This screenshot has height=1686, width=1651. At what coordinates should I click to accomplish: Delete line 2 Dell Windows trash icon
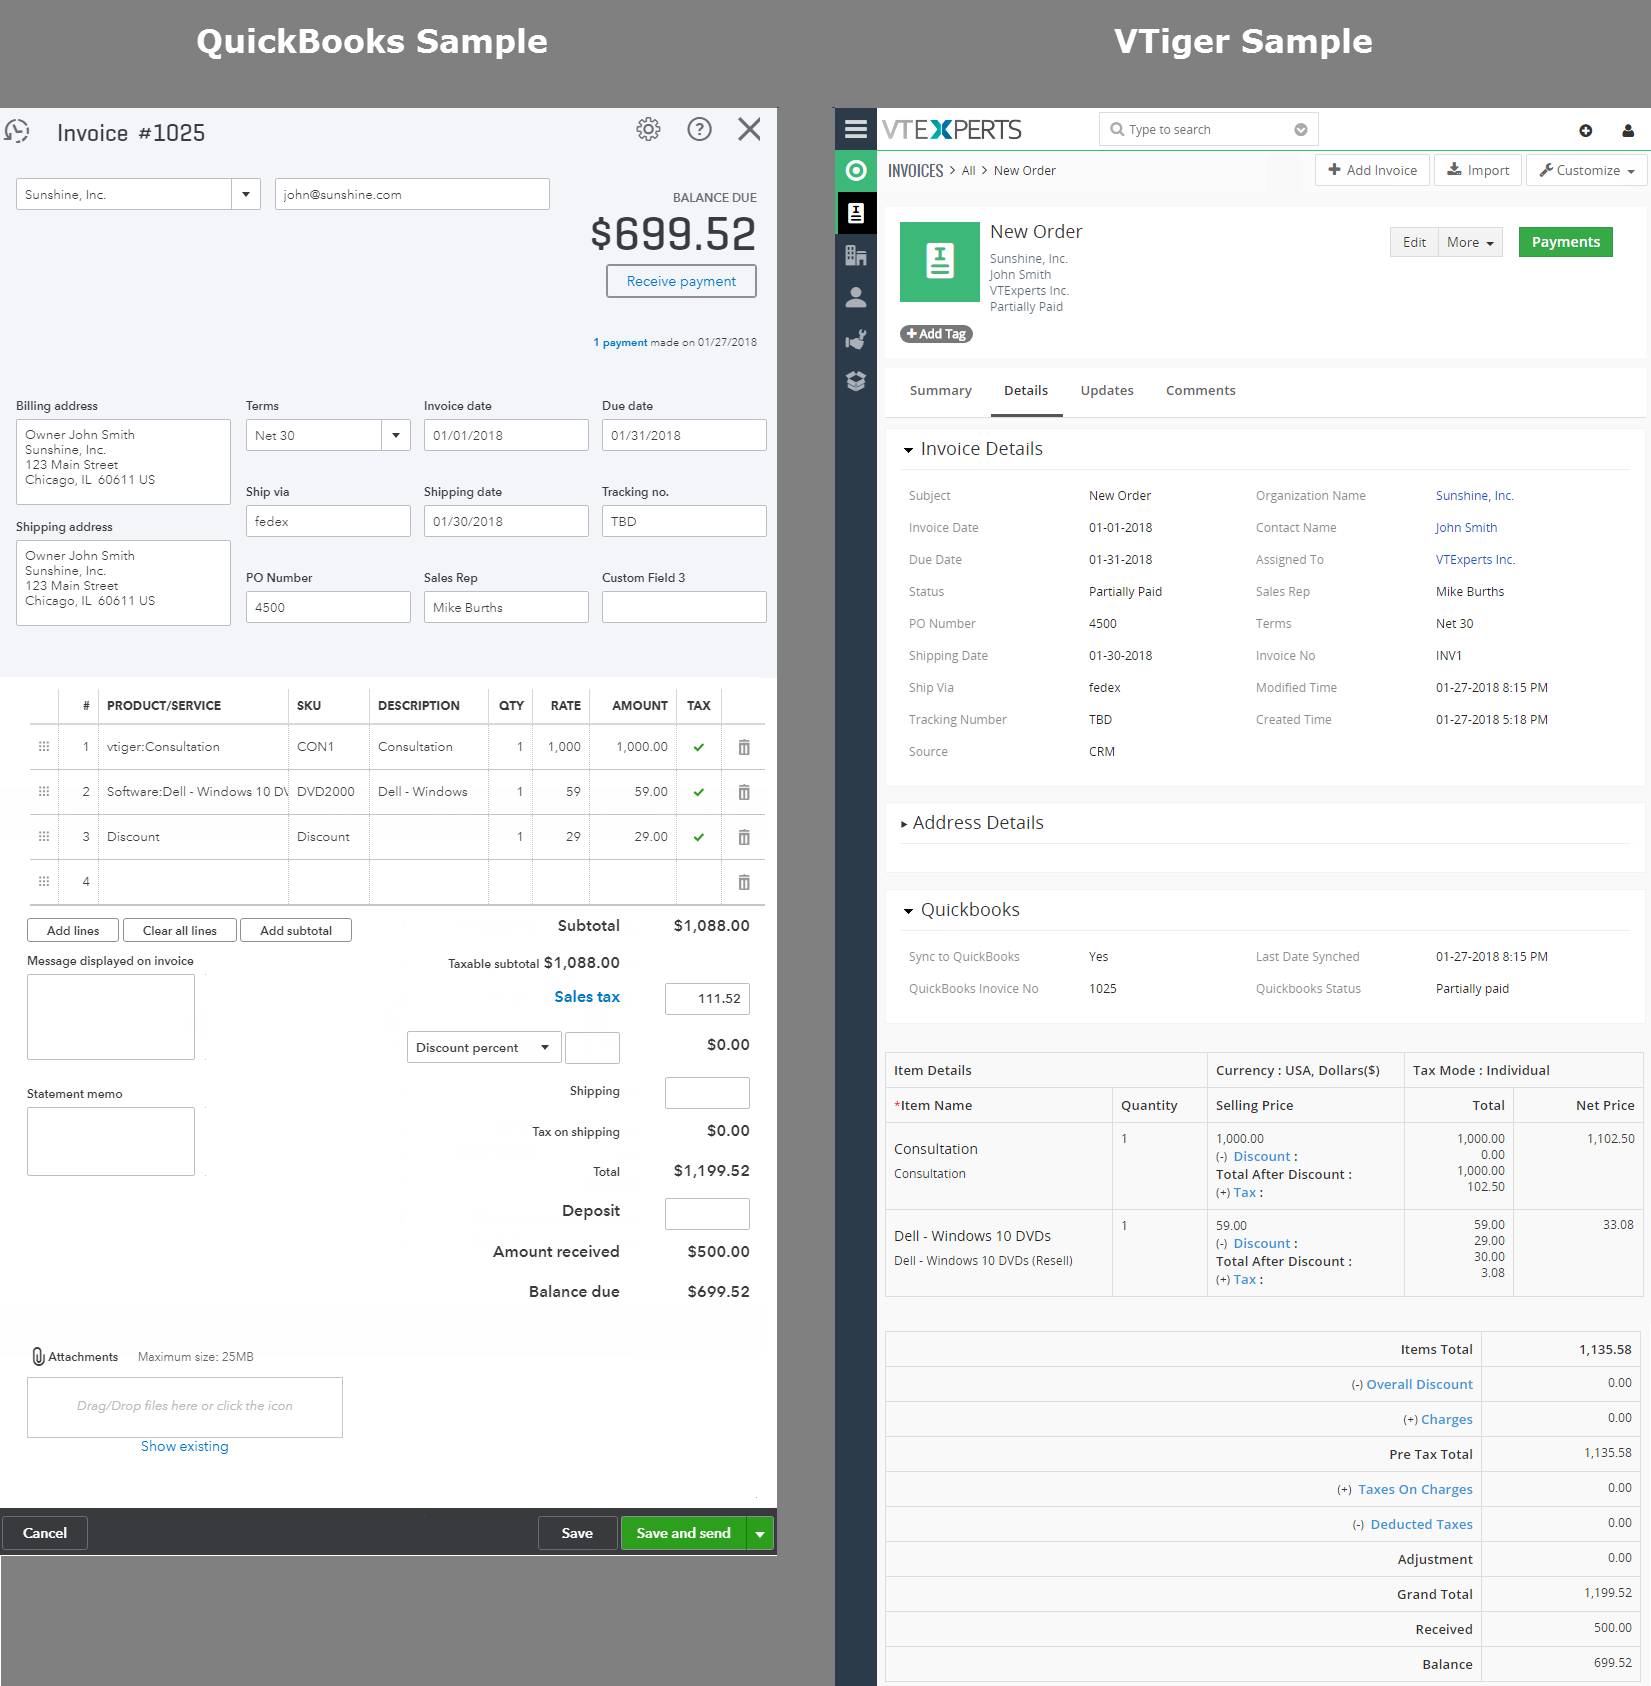coord(744,792)
